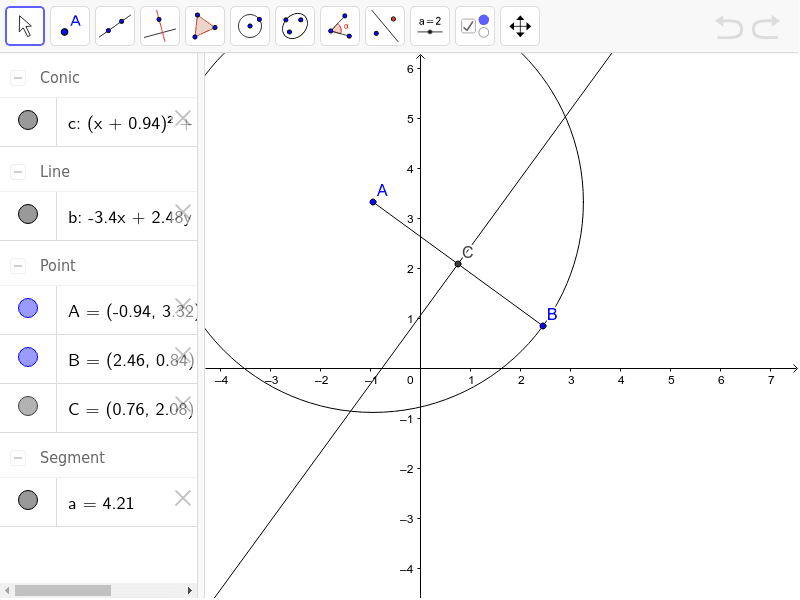Select the a = 4.21 row
The image size is (800, 600).
pyautogui.click(x=98, y=502)
